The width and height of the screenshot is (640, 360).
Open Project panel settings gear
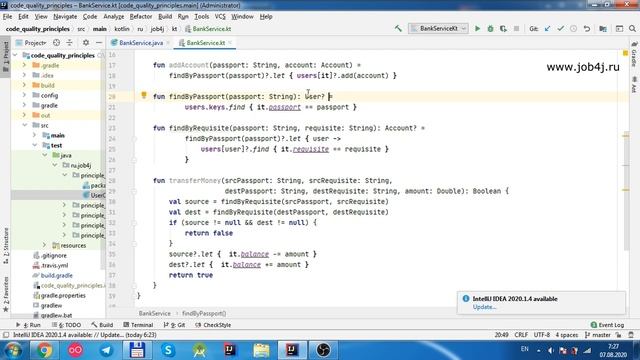pyautogui.click(x=86, y=42)
